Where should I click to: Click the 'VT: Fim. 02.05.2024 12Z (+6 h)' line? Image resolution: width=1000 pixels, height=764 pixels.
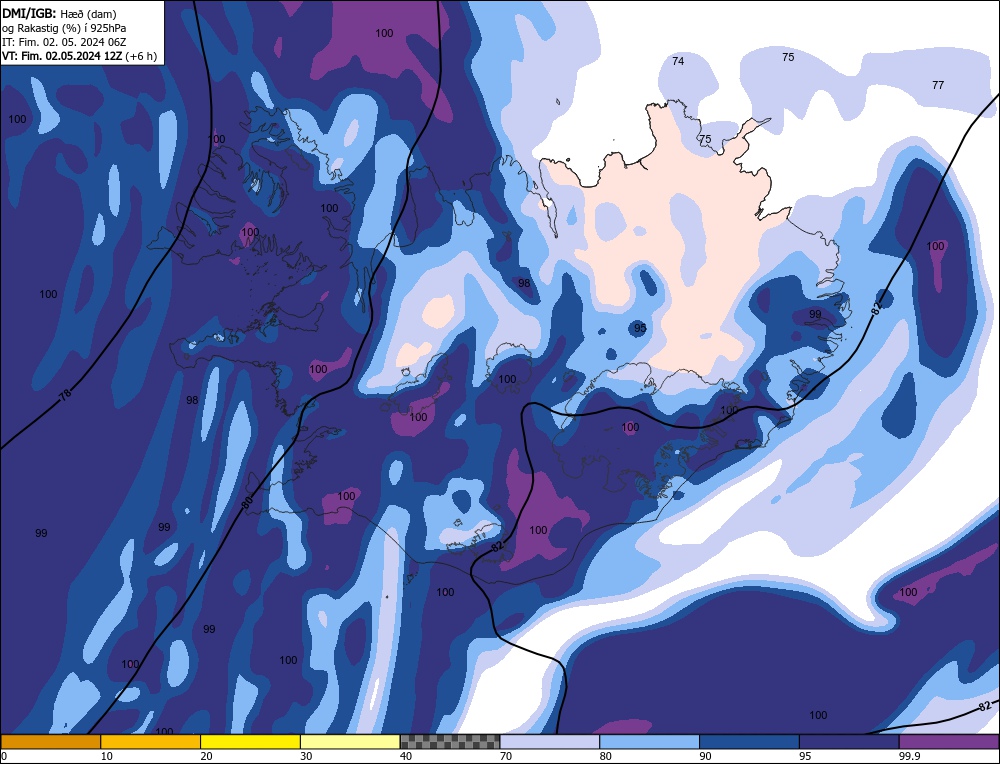point(79,56)
